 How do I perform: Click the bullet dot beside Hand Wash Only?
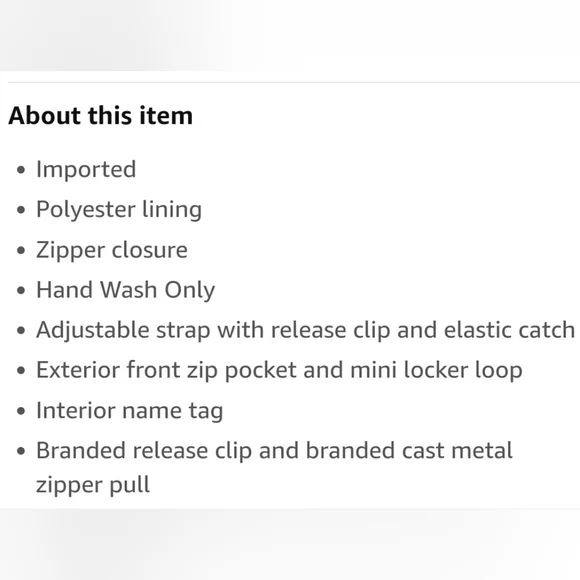coord(21,290)
